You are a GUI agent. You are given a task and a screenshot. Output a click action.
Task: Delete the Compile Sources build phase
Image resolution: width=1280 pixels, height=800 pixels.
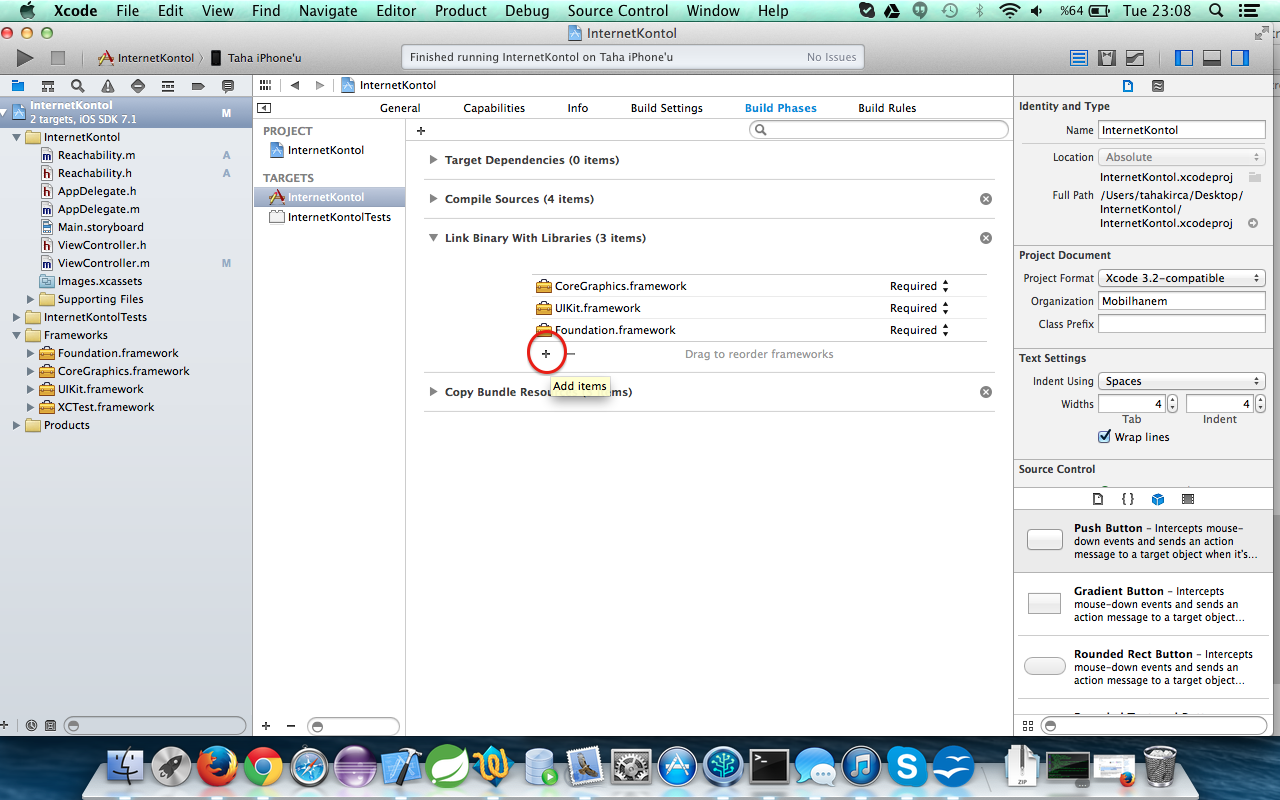point(986,199)
